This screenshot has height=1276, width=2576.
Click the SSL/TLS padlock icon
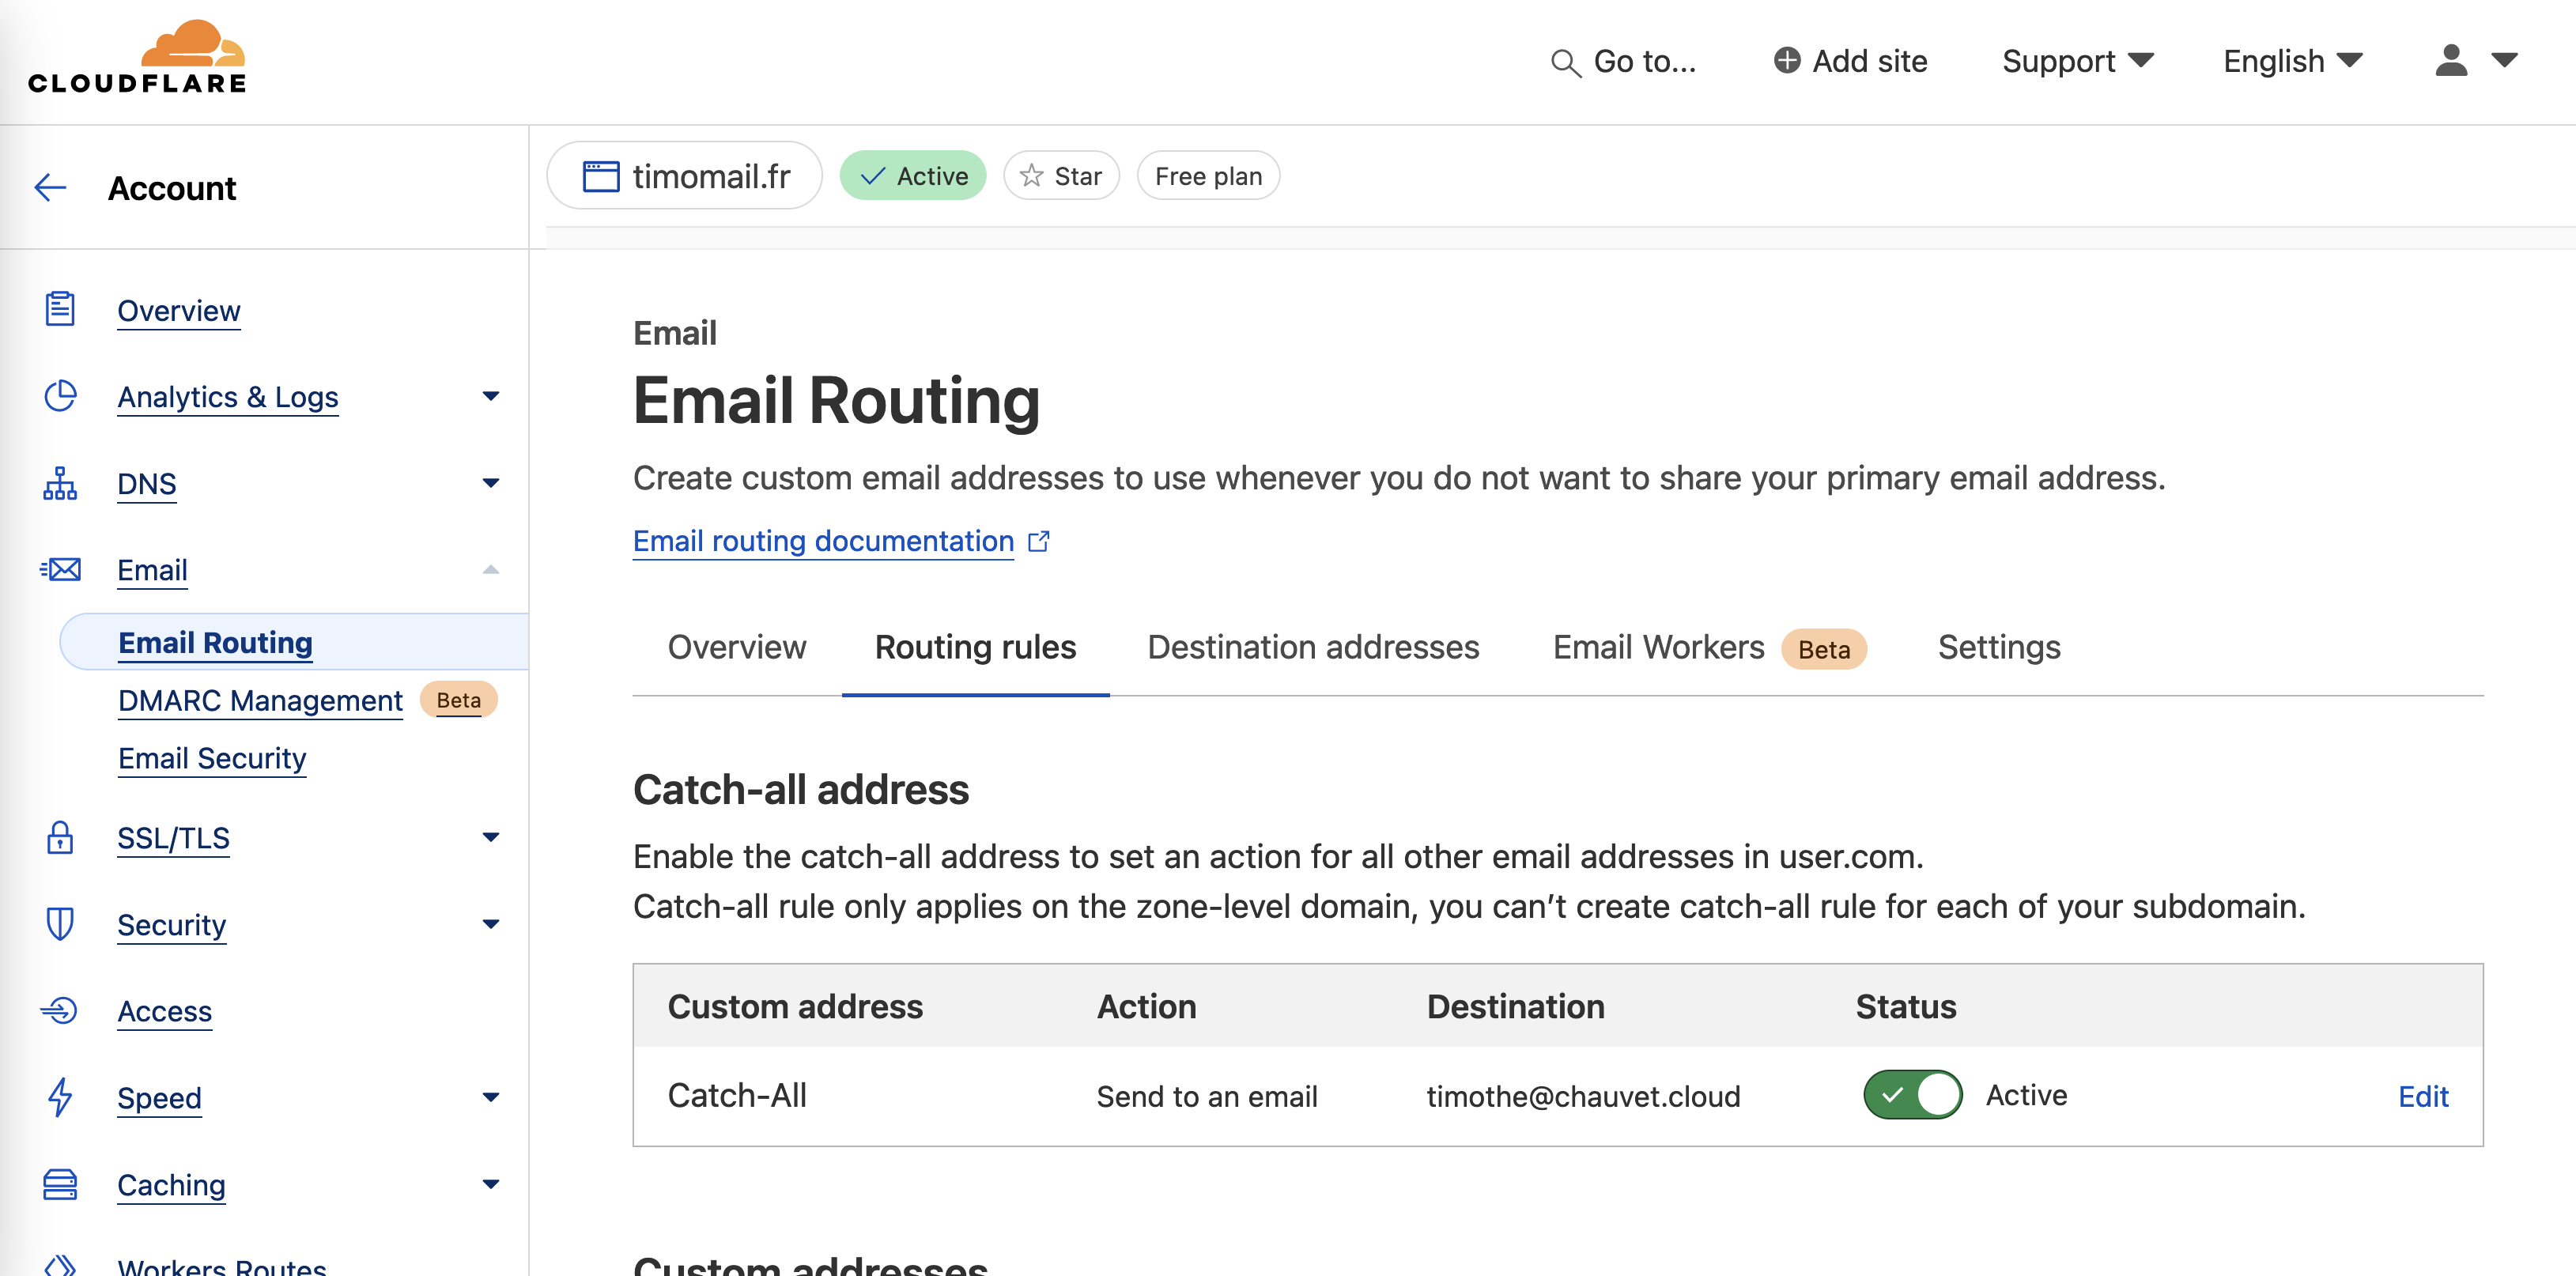tap(60, 837)
